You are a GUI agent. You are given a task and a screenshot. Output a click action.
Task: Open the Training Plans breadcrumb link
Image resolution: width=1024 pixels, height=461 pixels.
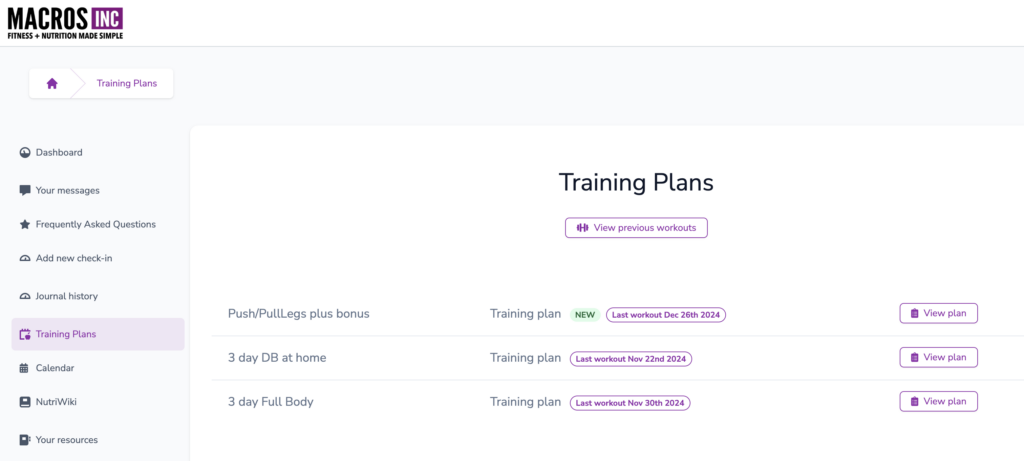pos(127,84)
